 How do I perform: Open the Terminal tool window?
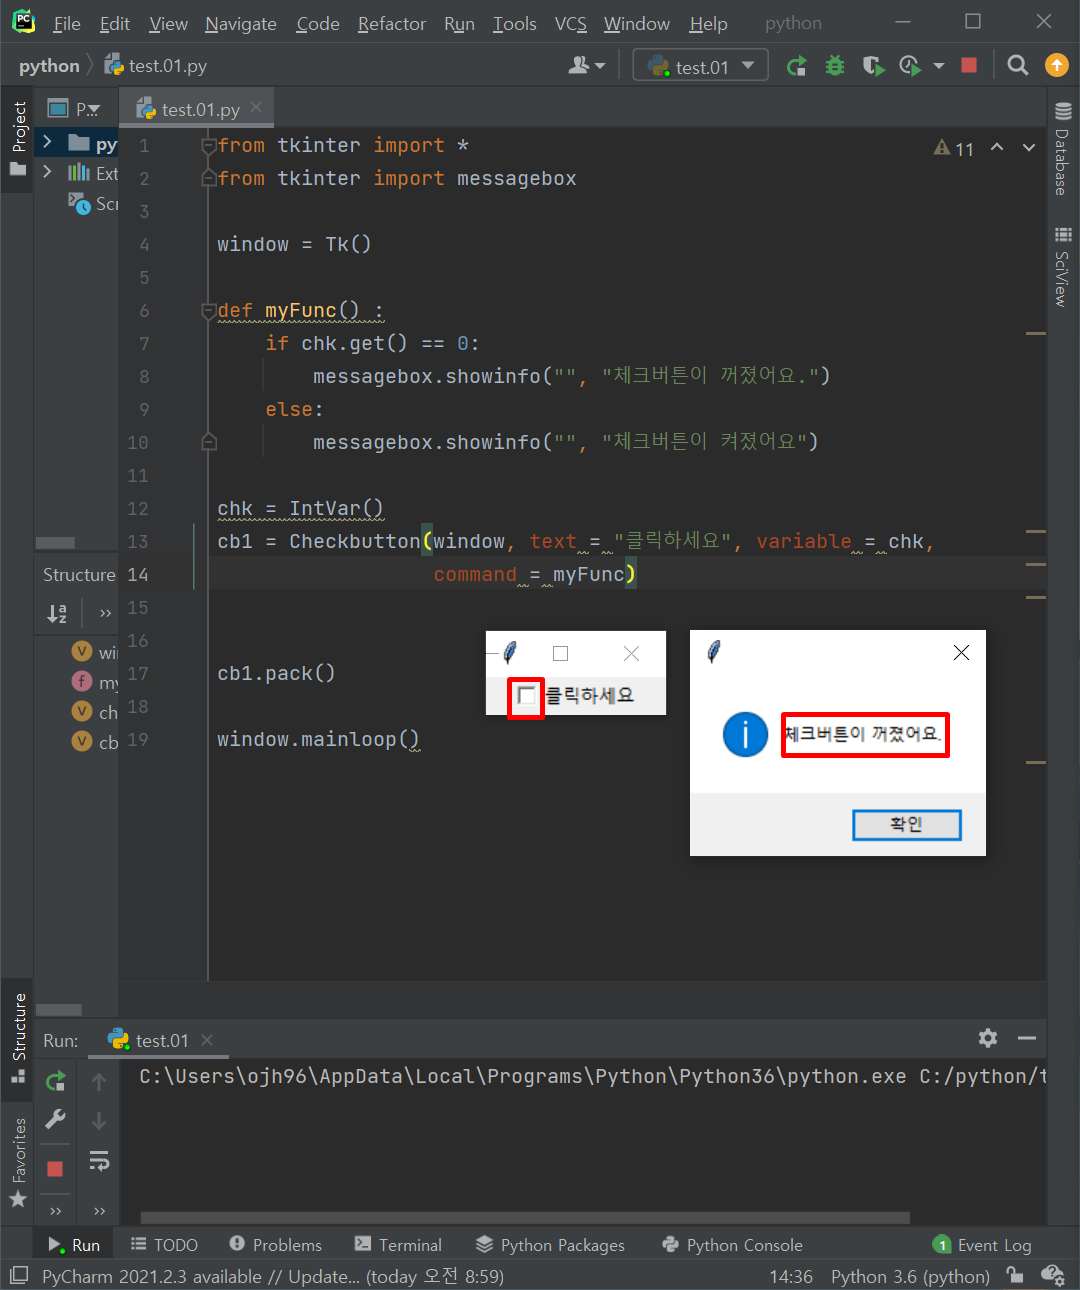point(398,1245)
